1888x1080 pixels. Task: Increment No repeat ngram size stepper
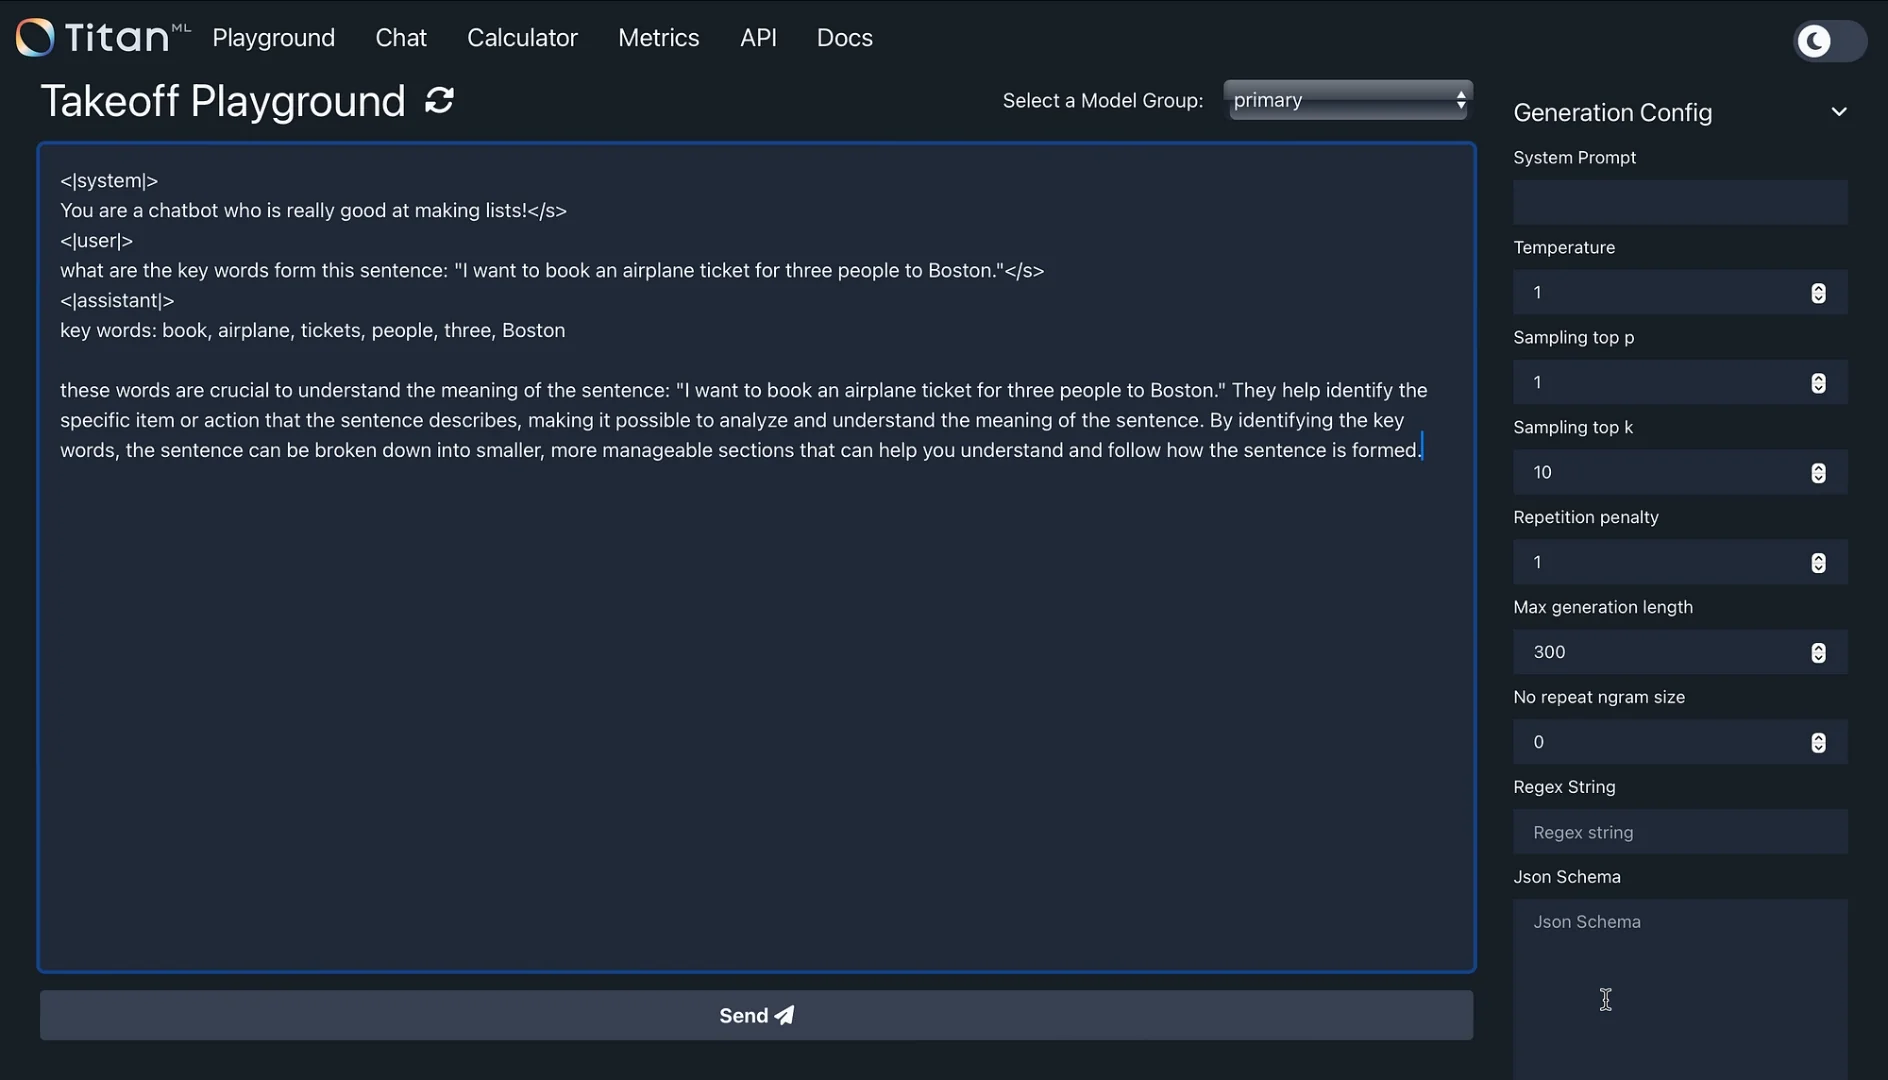(1817, 738)
